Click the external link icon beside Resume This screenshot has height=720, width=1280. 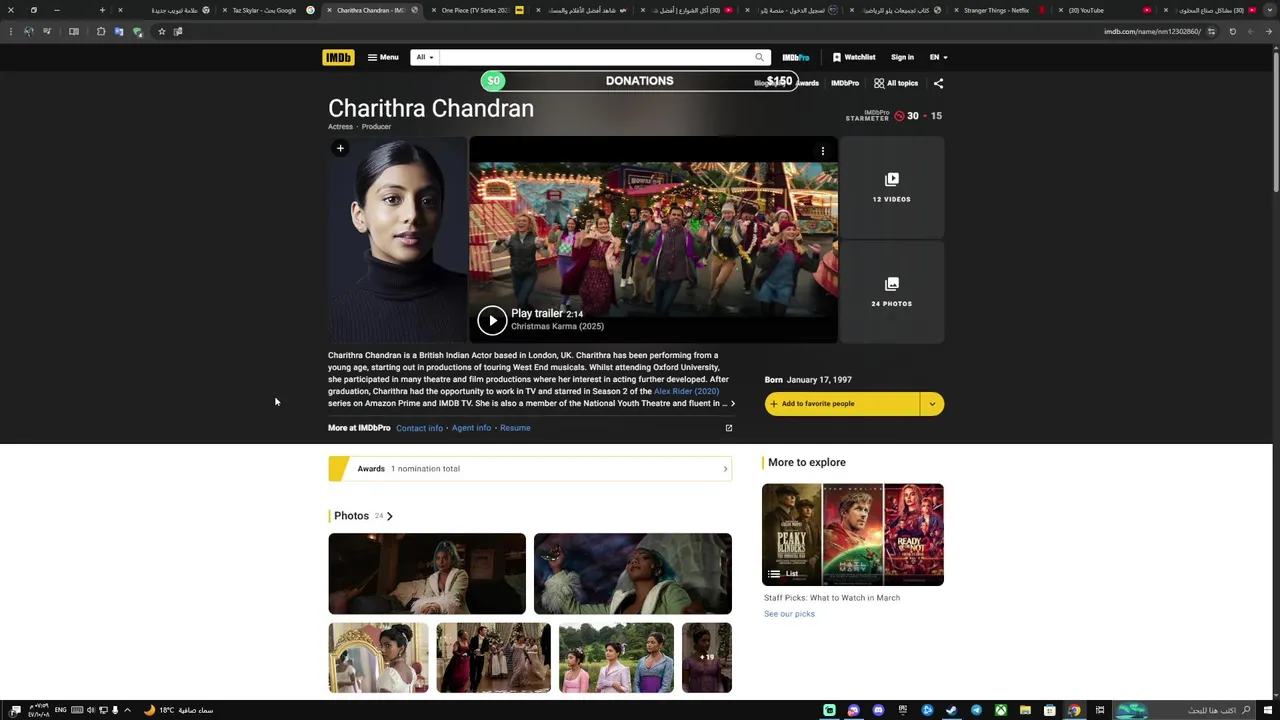[729, 428]
